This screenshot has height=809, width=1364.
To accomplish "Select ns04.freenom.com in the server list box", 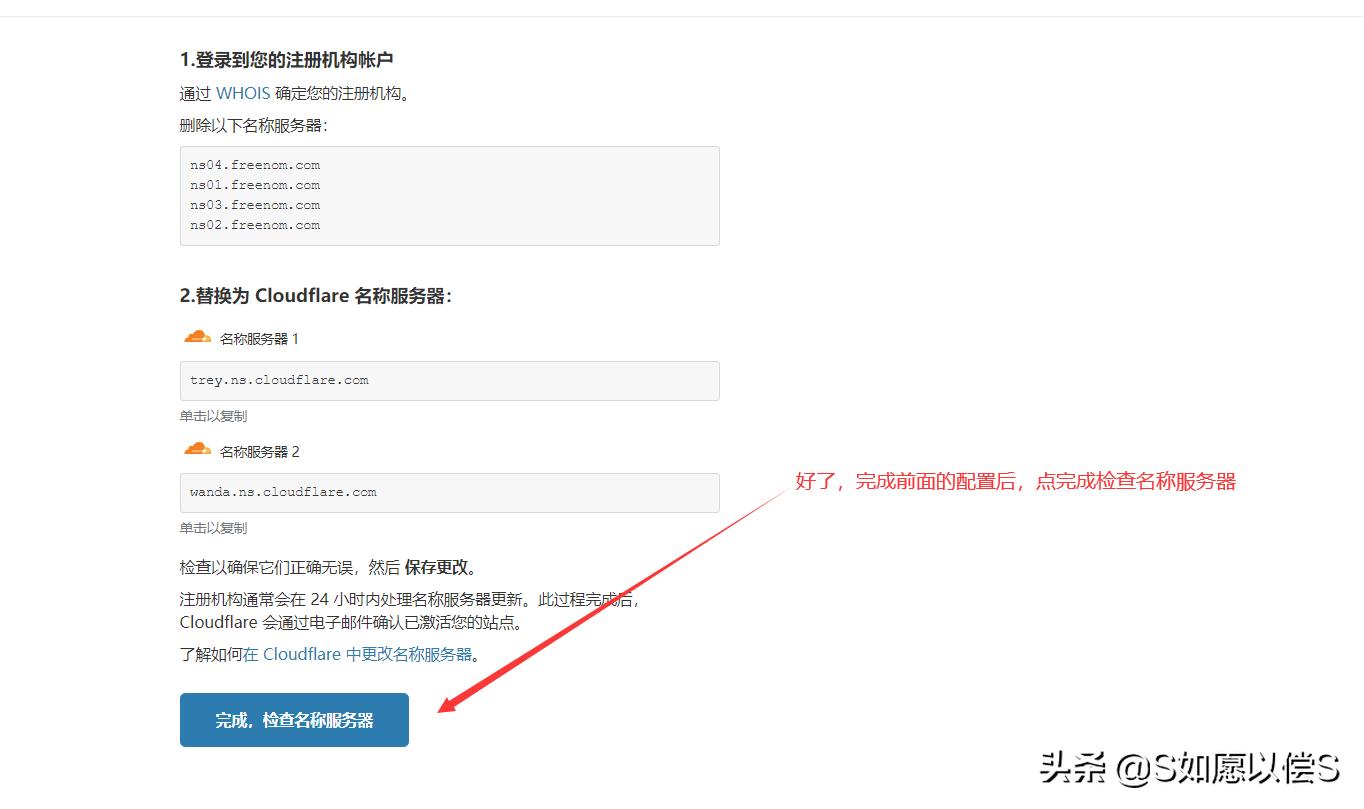I will click(253, 164).
